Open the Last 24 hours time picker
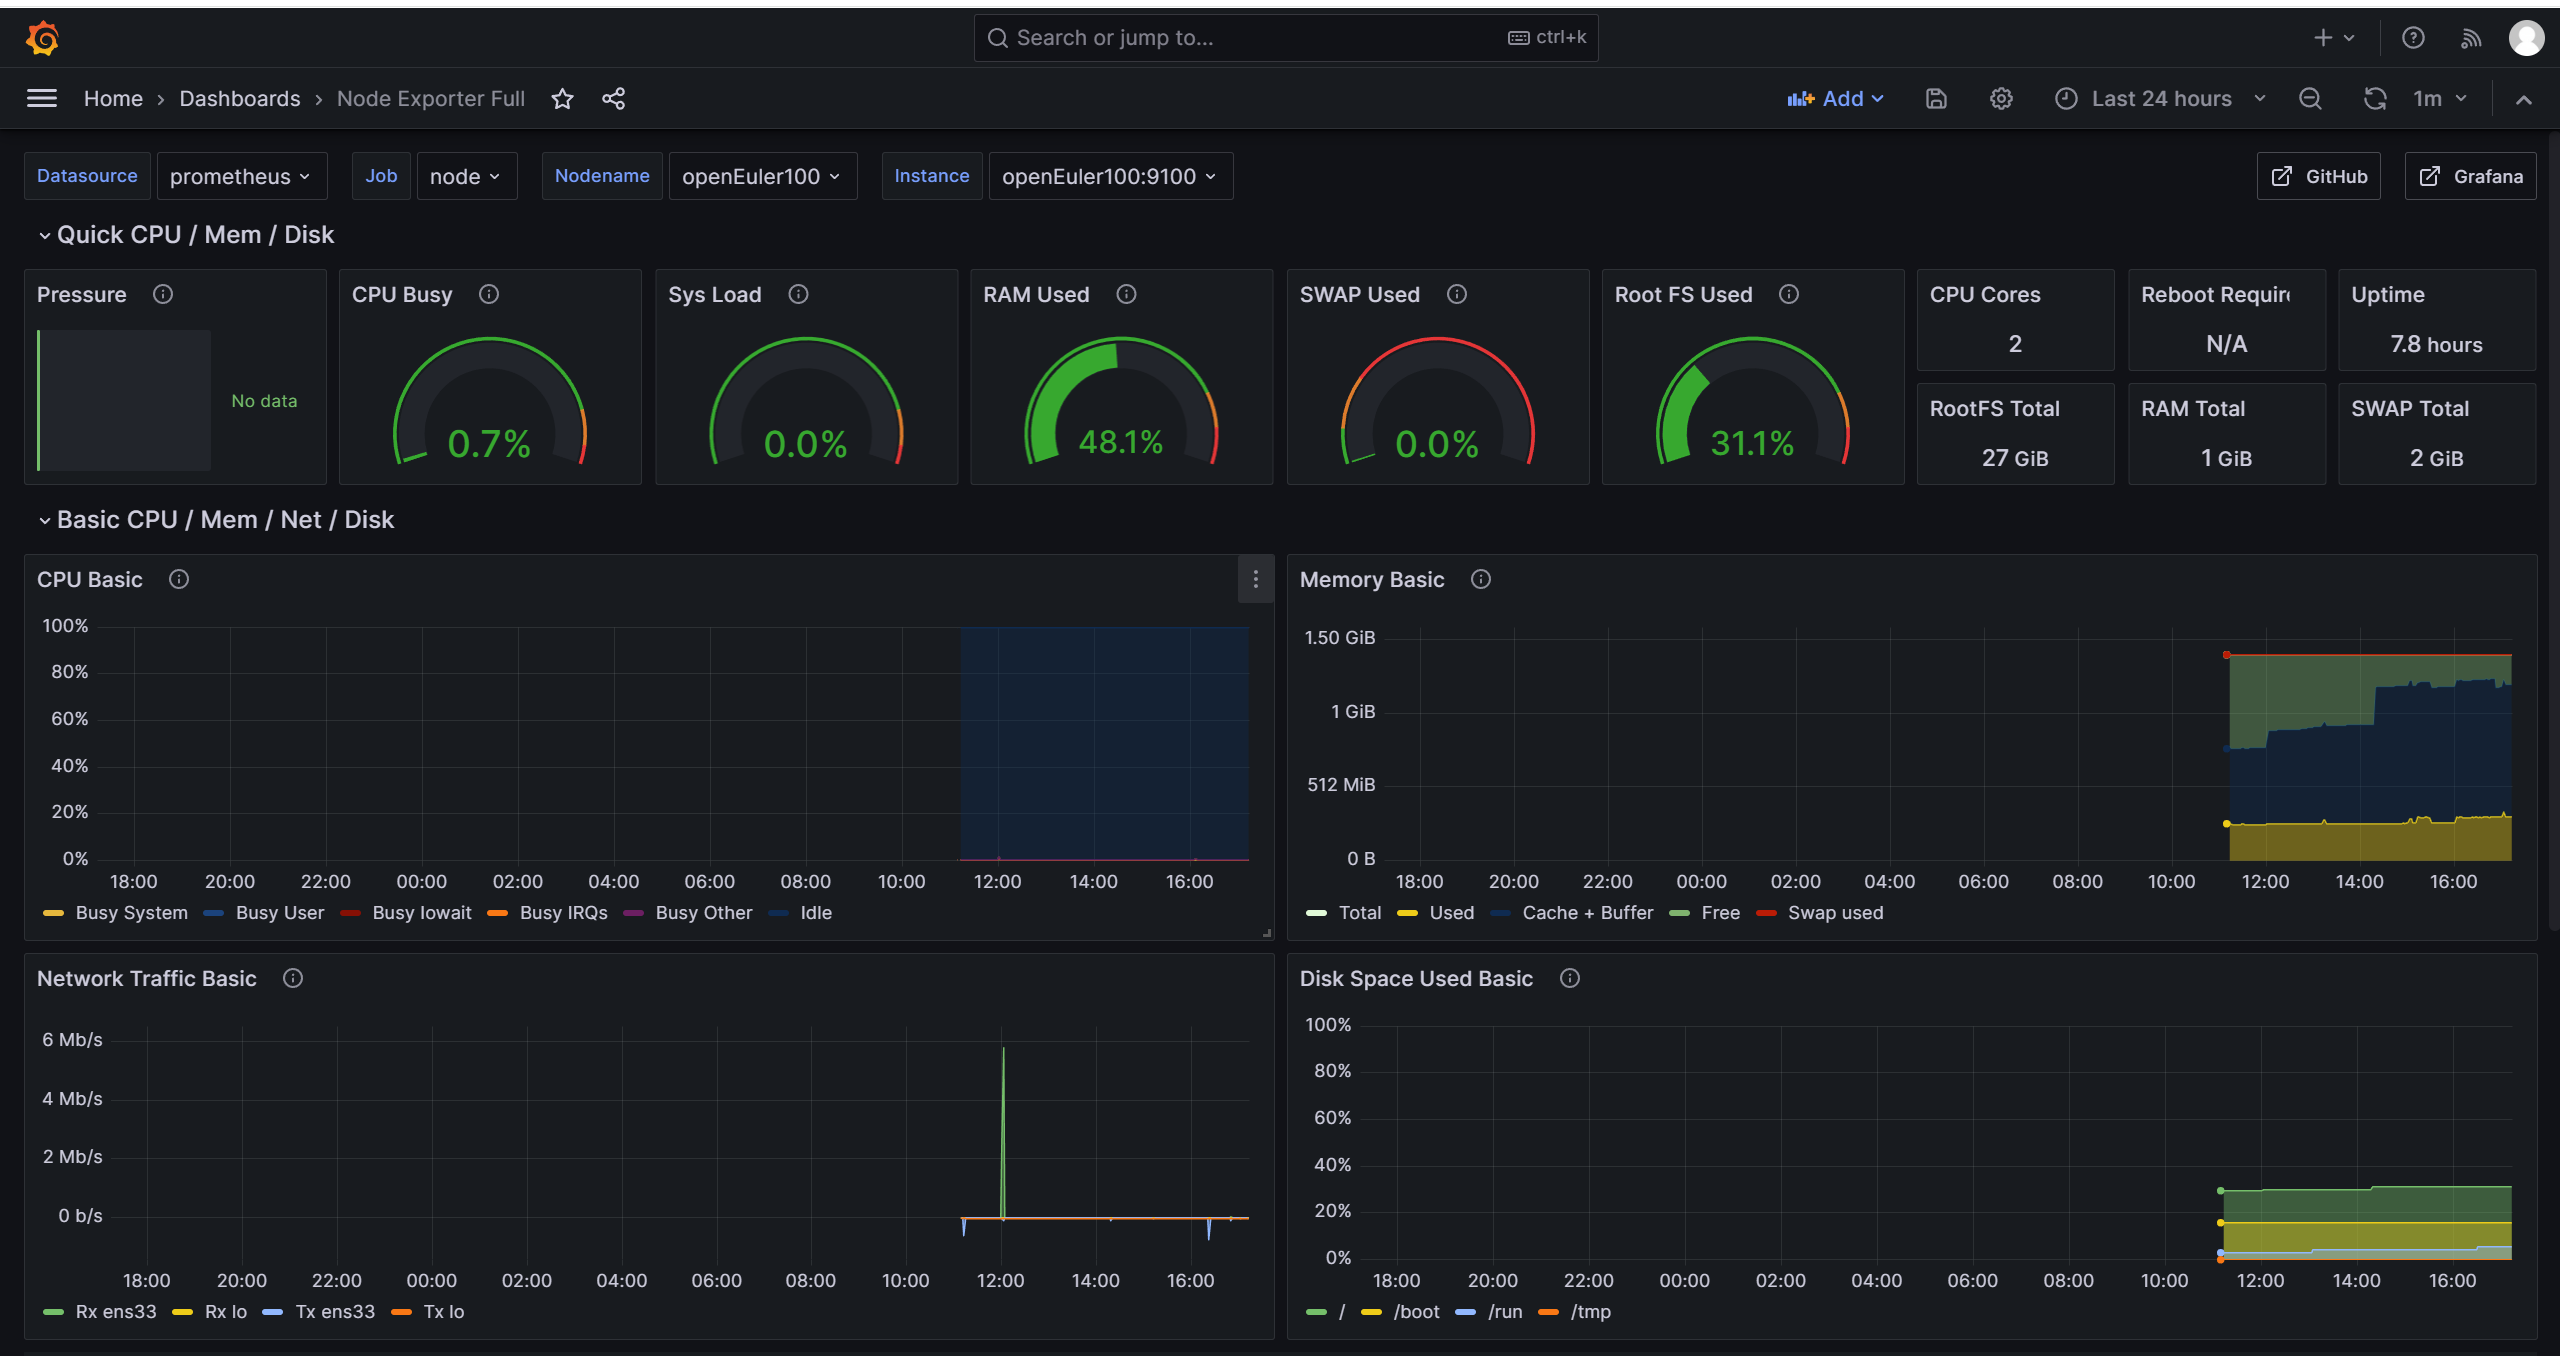2560x1356 pixels. click(x=2160, y=98)
